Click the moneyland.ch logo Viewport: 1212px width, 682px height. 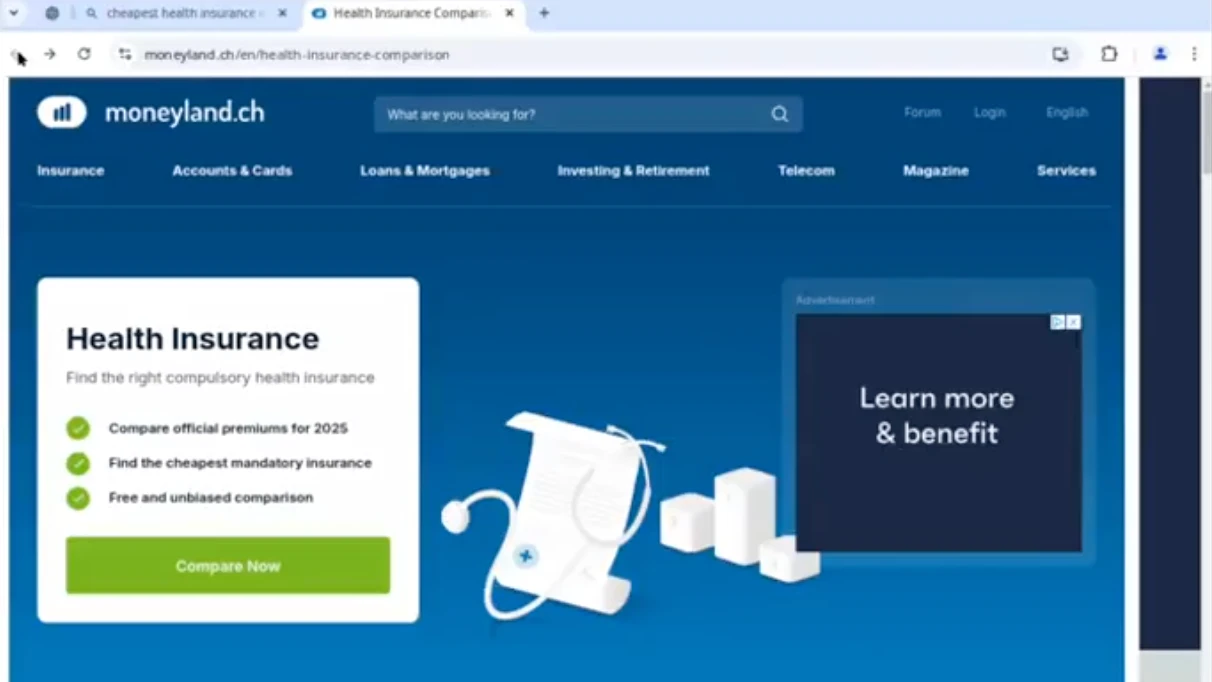pos(151,113)
